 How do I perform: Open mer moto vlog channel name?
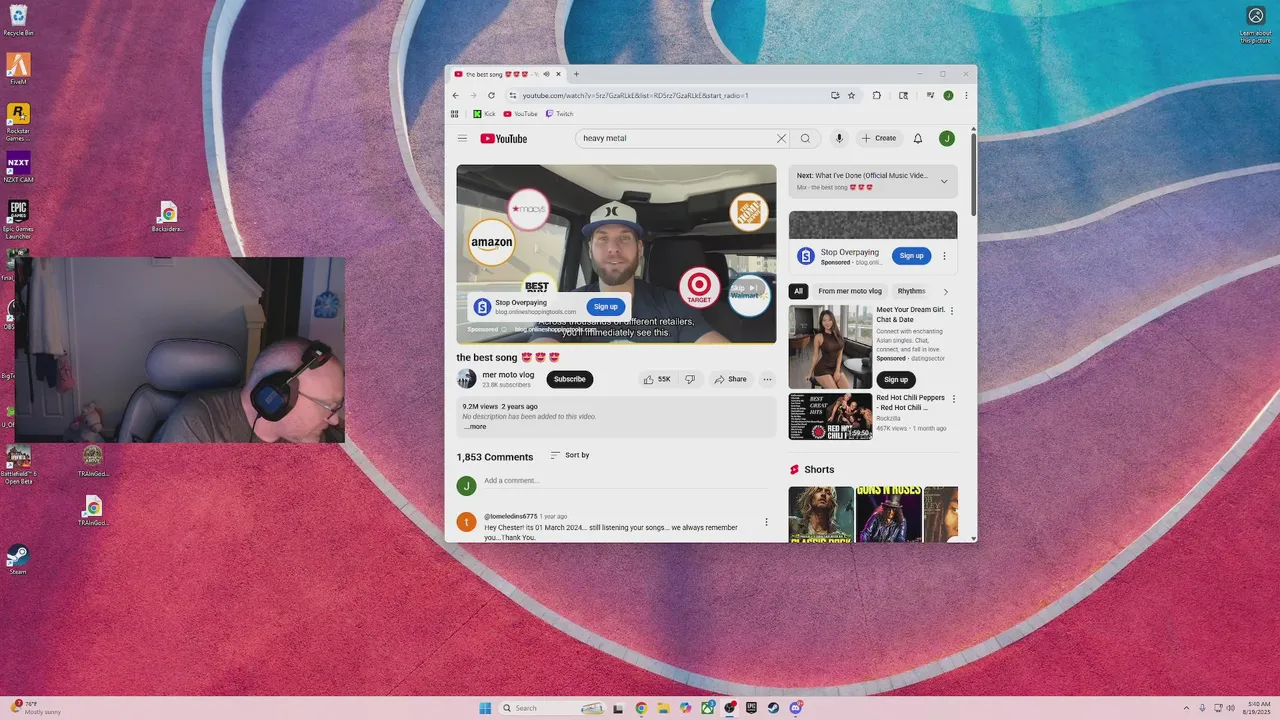pyautogui.click(x=508, y=375)
